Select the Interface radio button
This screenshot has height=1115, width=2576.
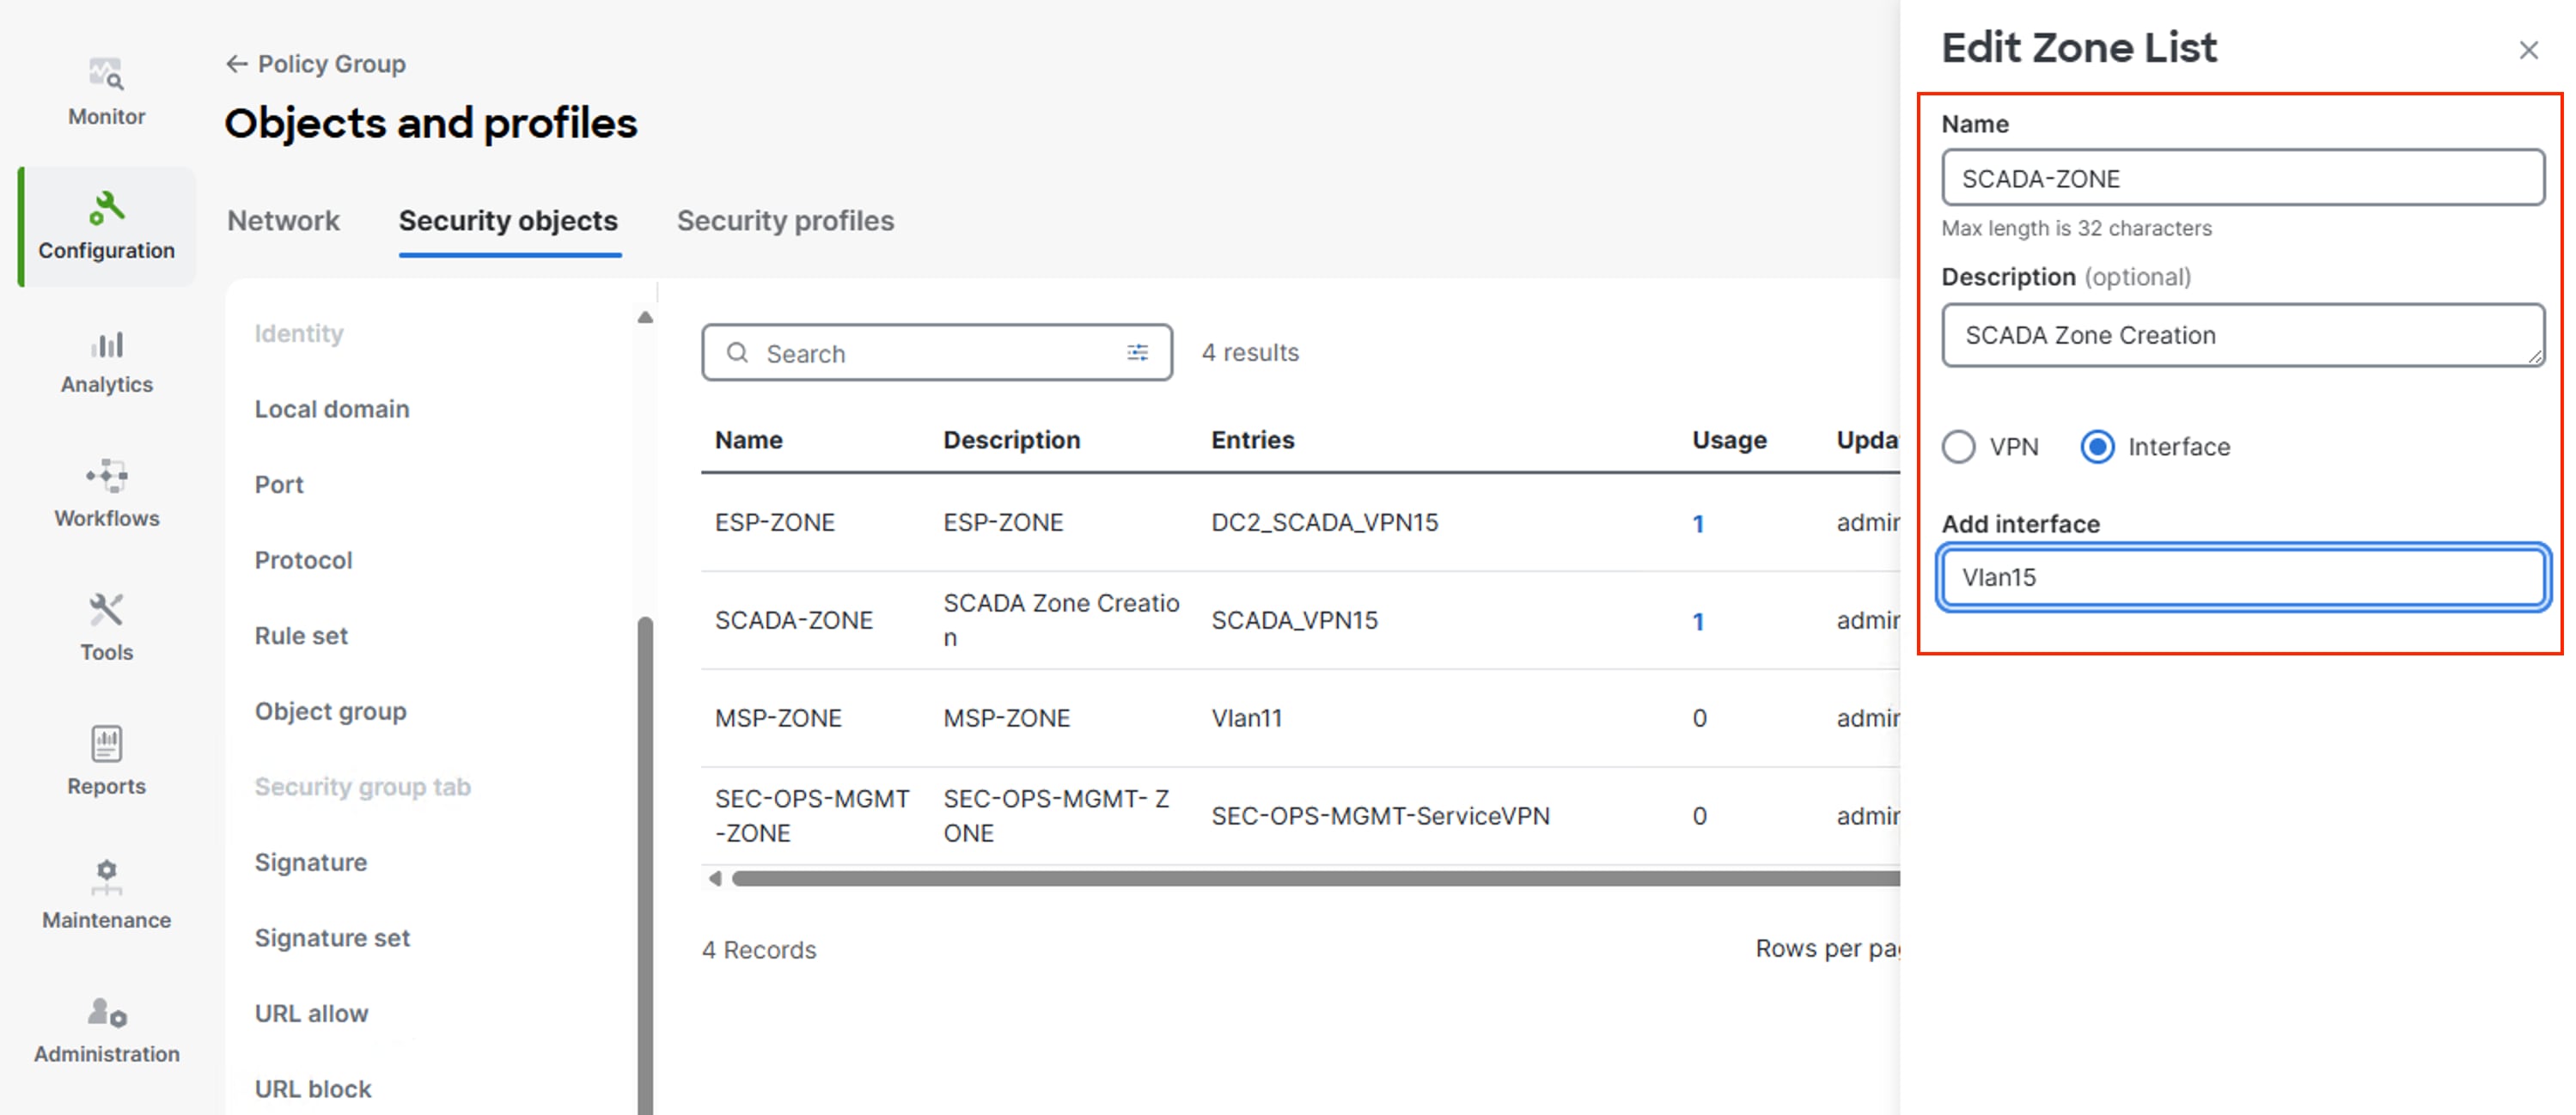coord(2097,446)
